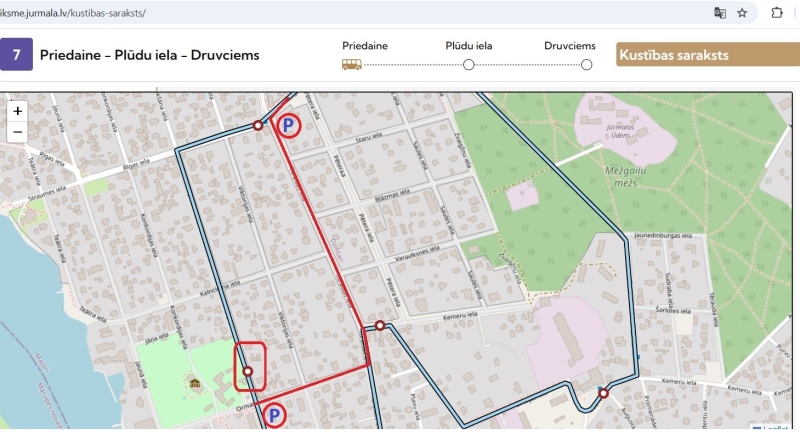Click the bus stop marker near Rīgas iela top
Screen dimensions: 800x434
[258, 125]
